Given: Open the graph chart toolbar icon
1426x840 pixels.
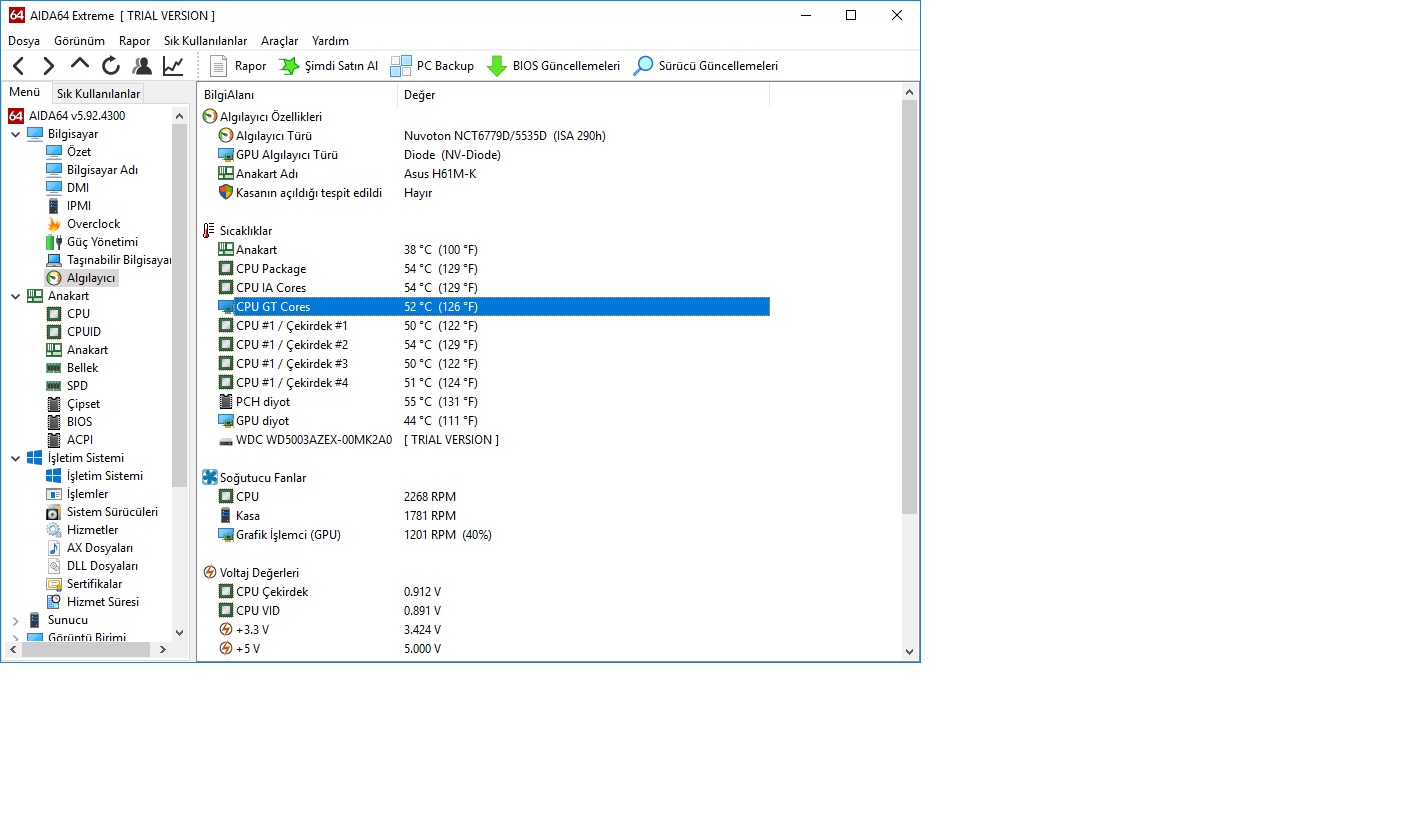Looking at the screenshot, I should coord(173,66).
